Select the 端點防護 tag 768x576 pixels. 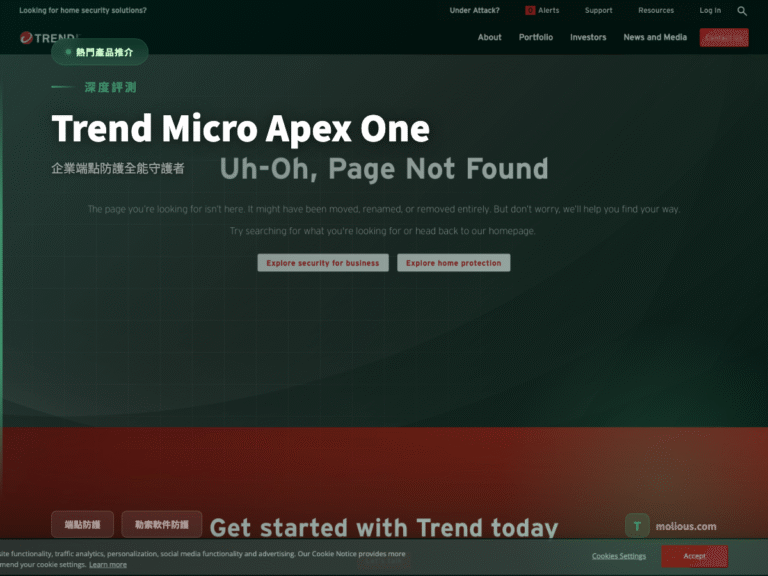pyautogui.click(x=82, y=525)
